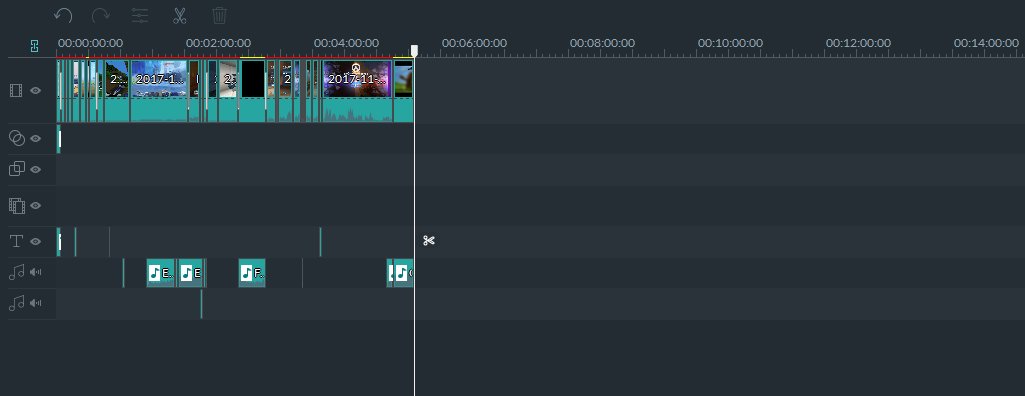Select the small clip on second music track
The image size is (1025, 396).
pos(201,304)
